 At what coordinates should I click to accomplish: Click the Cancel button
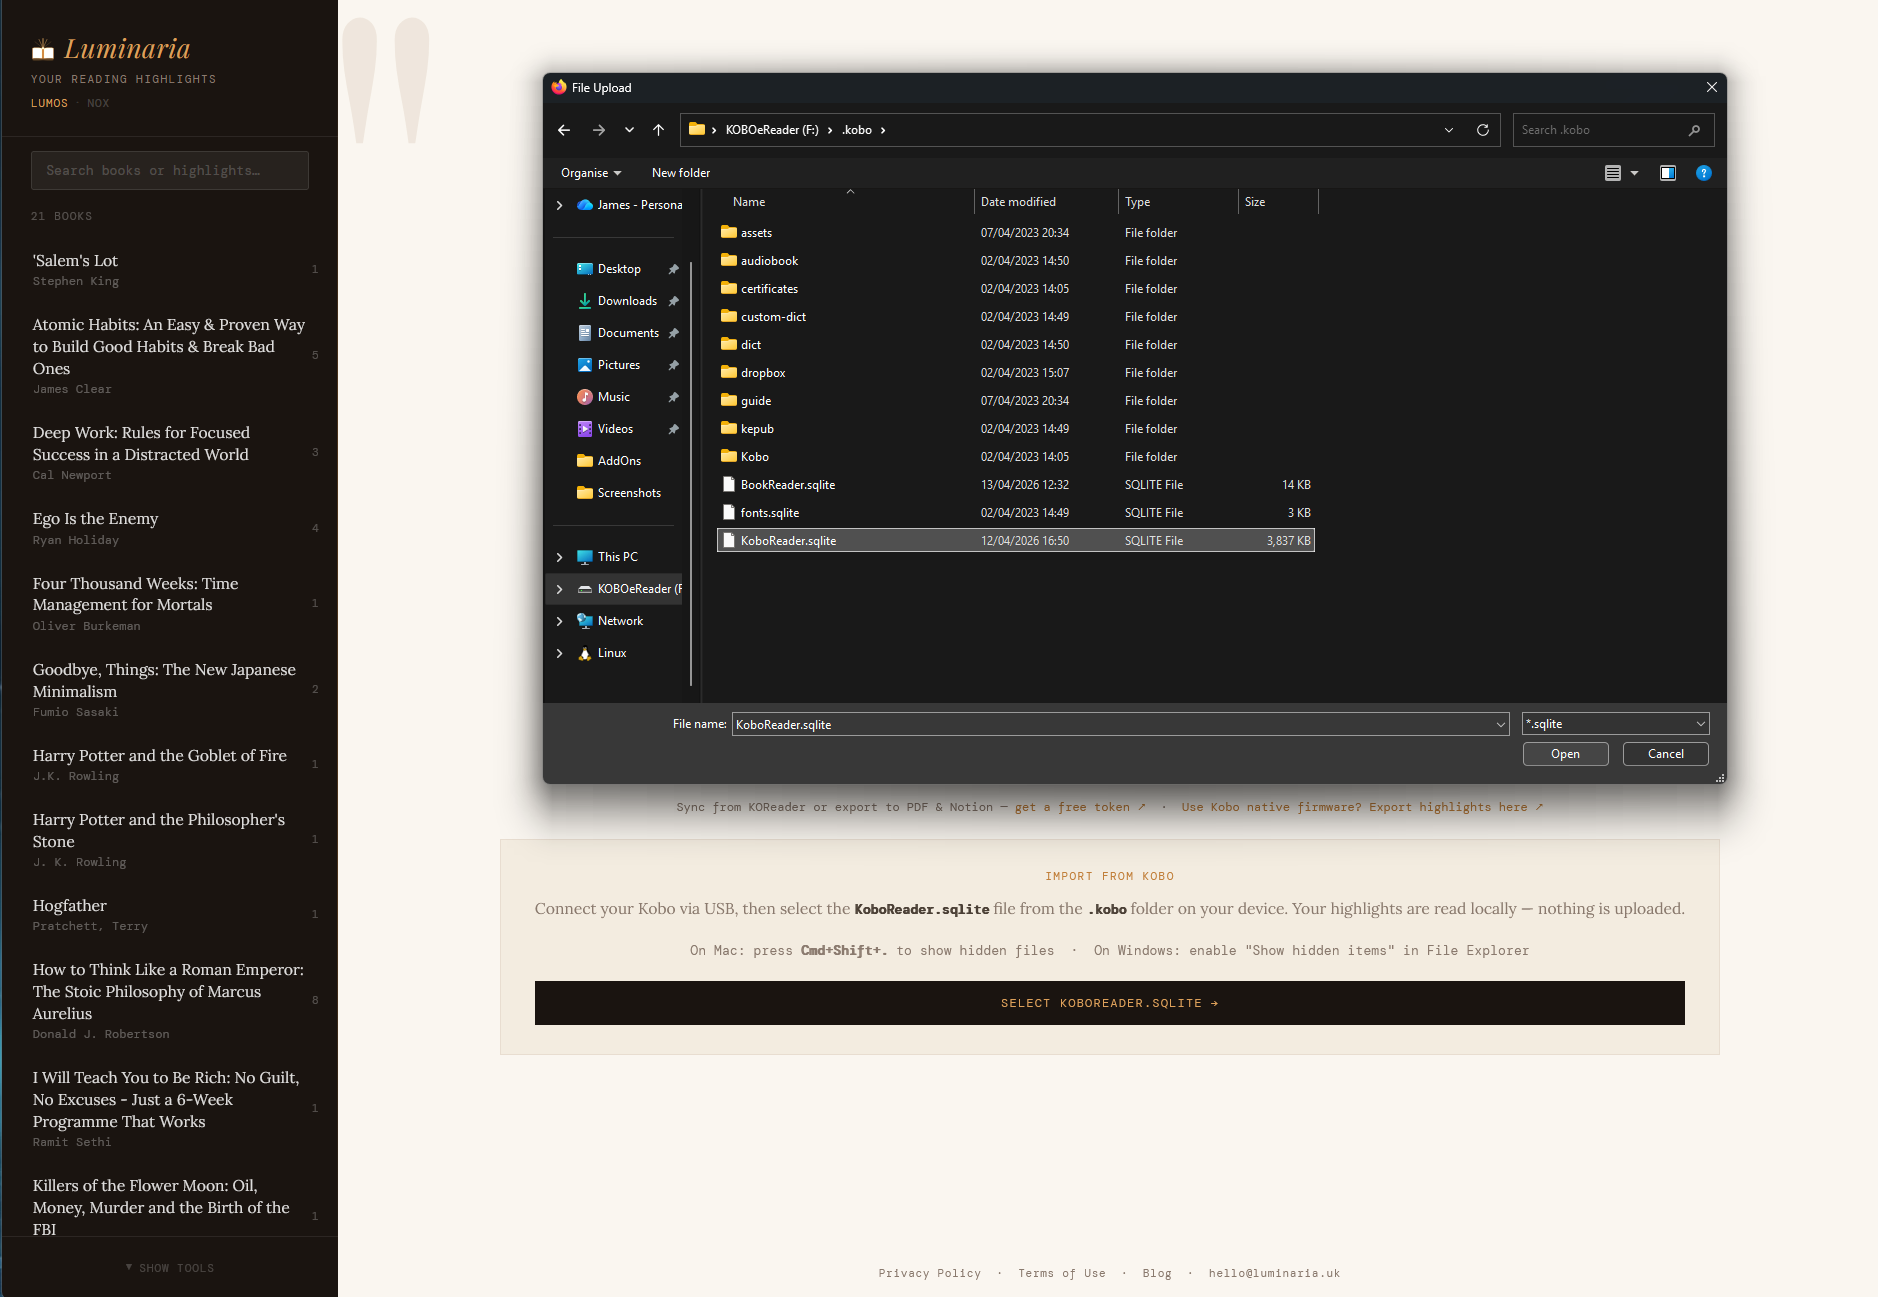[1665, 754]
